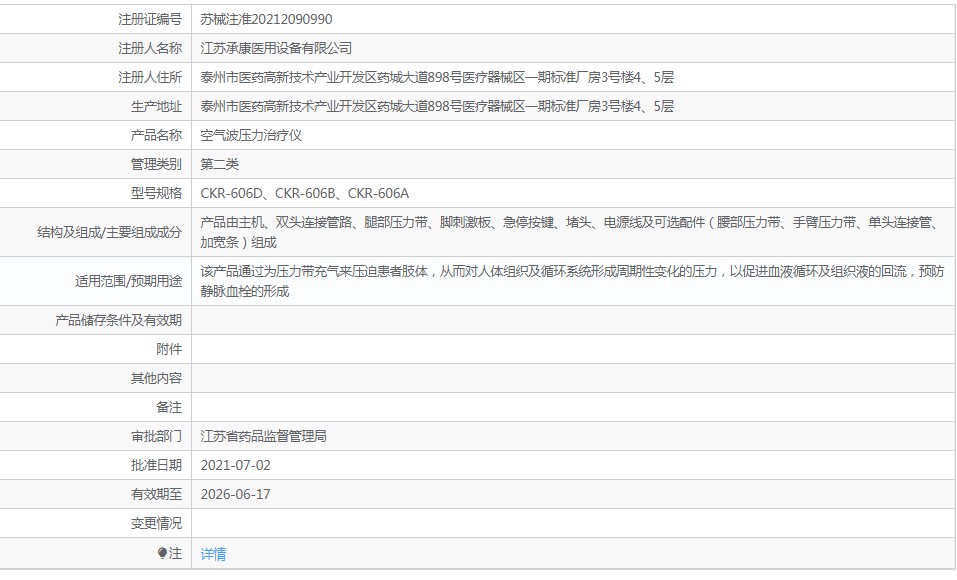957x580 pixels.
Task: Select company name 江苏承康医用设备有限公司
Action: [276, 48]
